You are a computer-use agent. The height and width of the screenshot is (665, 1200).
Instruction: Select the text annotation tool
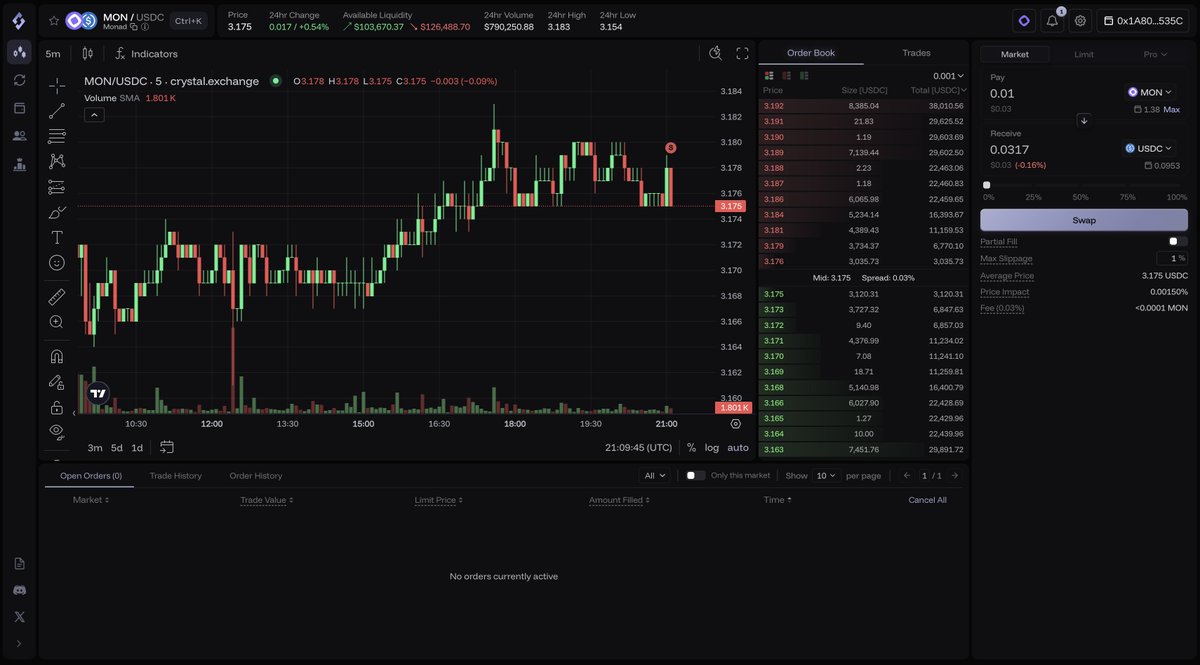57,237
